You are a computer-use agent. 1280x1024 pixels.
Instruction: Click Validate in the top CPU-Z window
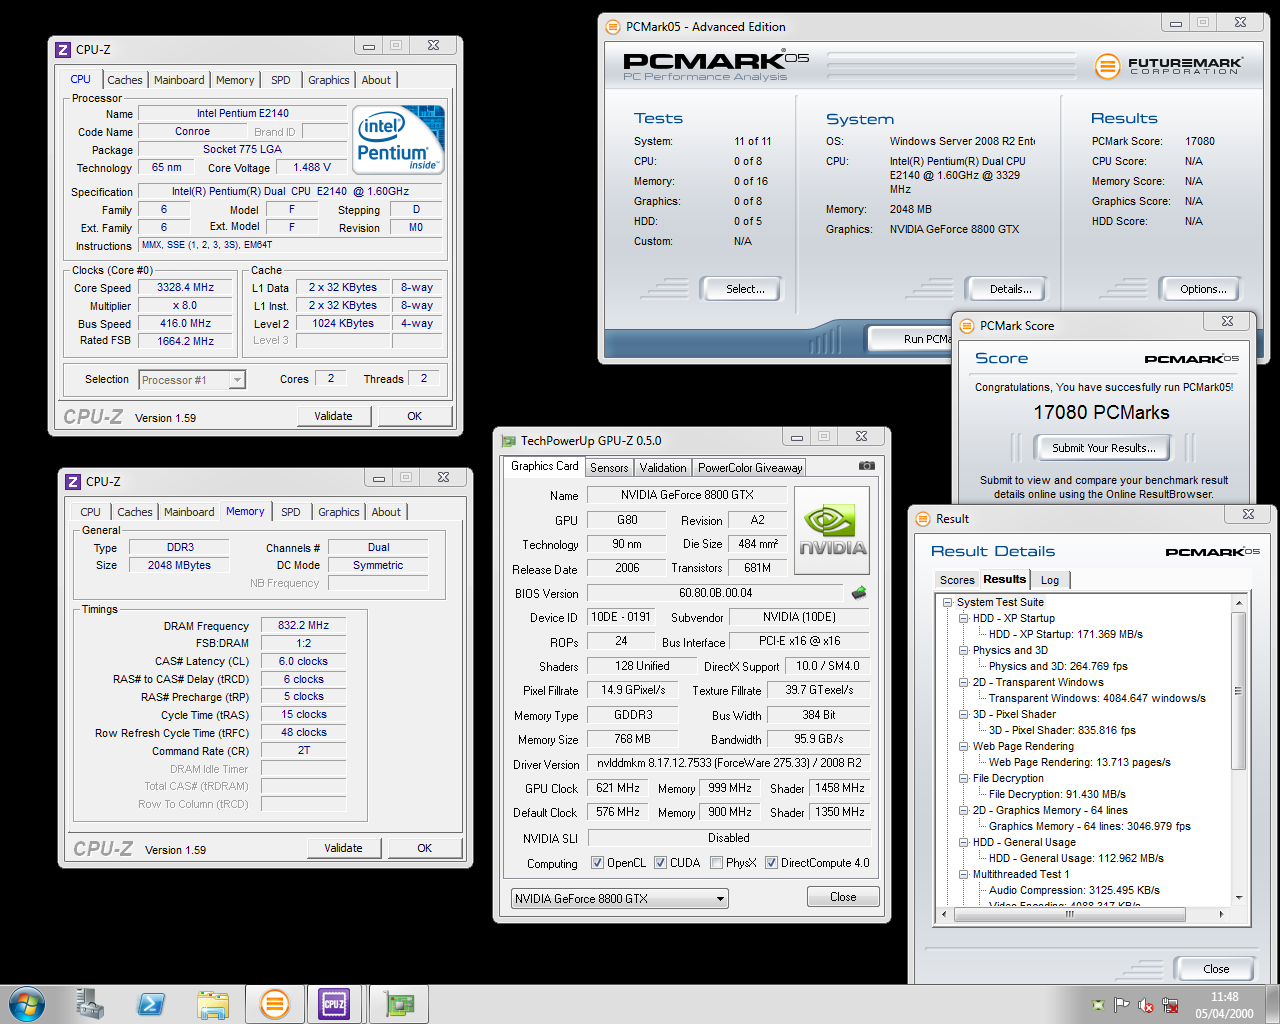click(x=333, y=416)
